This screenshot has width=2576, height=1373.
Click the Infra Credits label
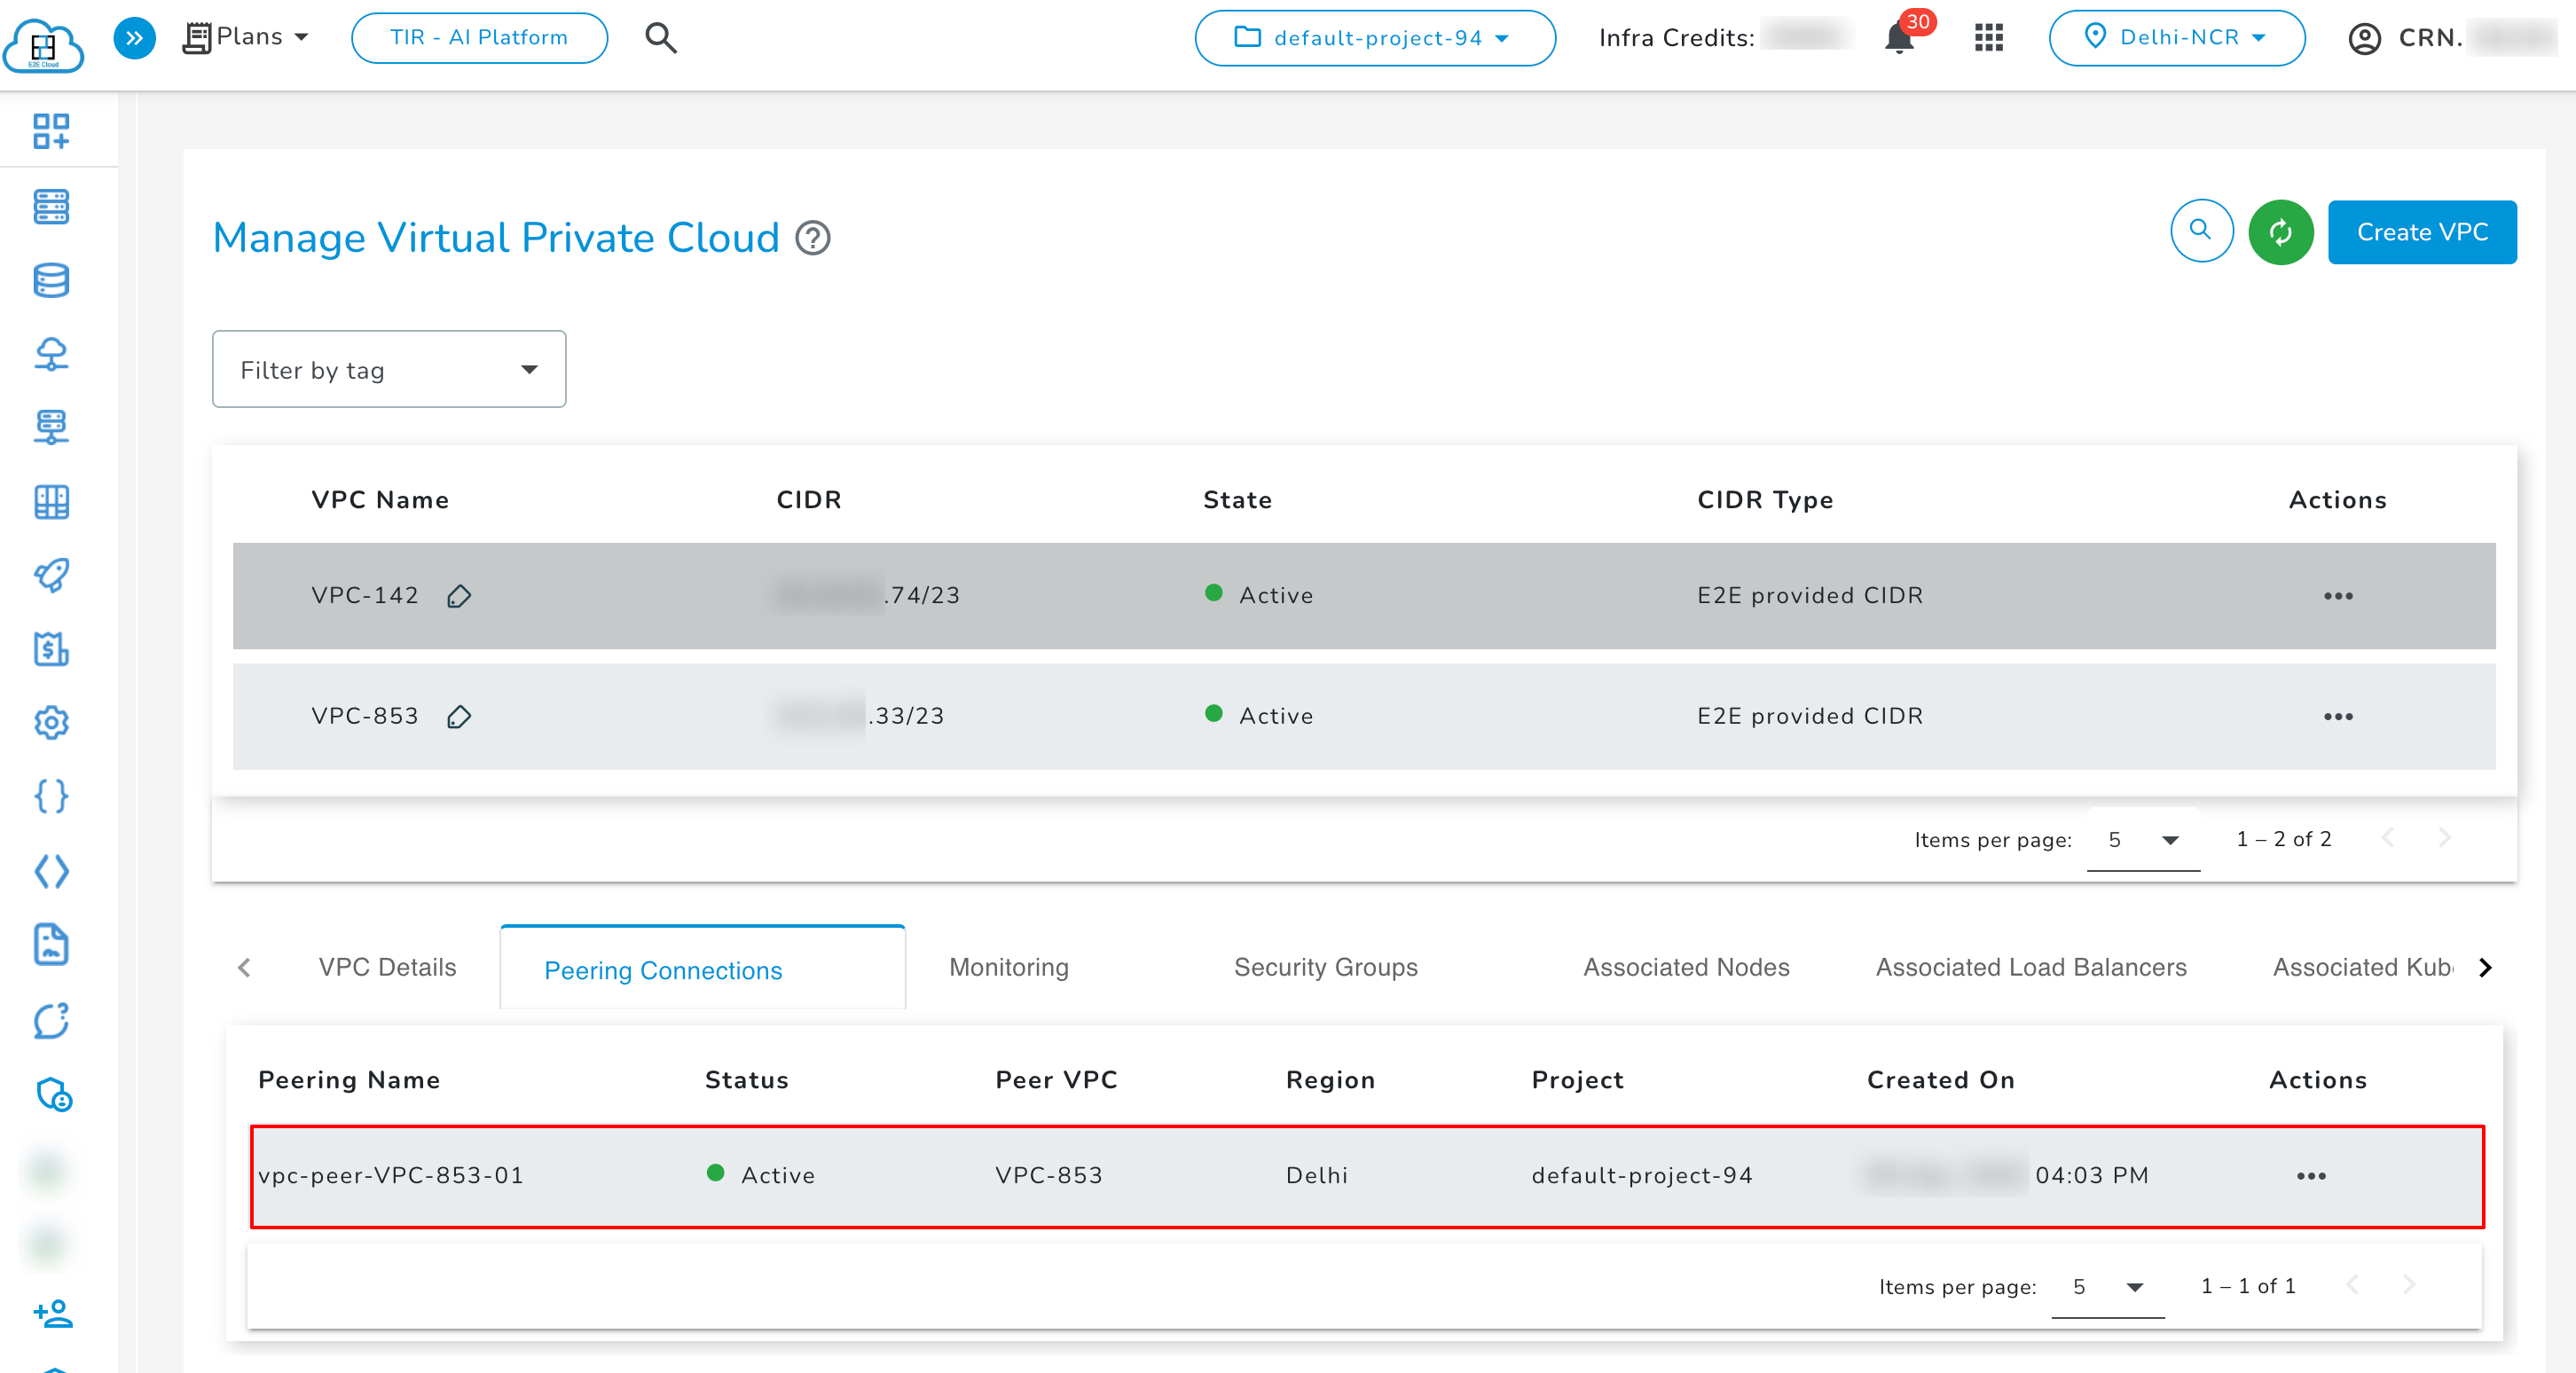click(1676, 38)
